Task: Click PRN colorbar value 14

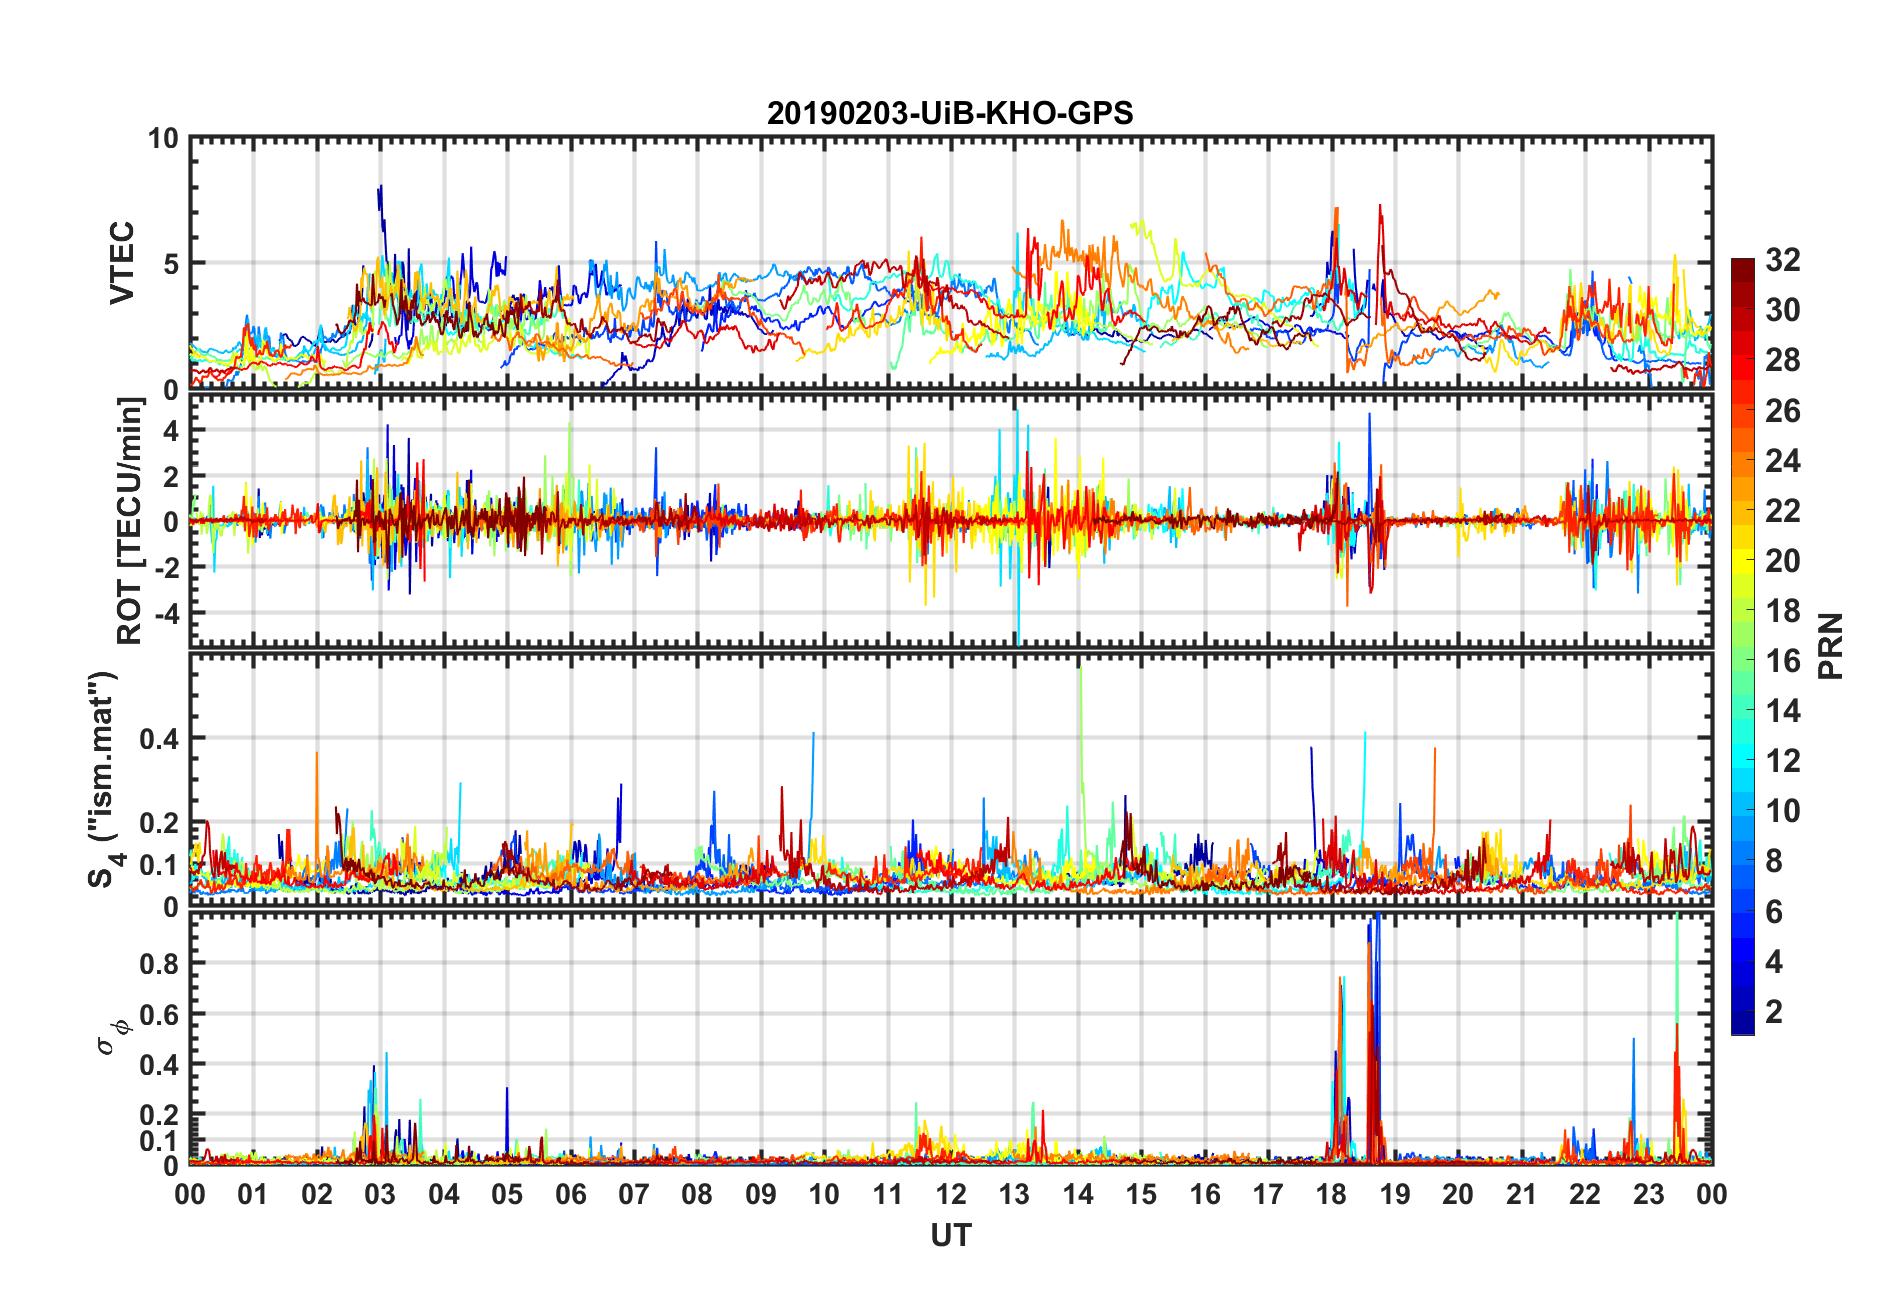Action: tap(1783, 710)
